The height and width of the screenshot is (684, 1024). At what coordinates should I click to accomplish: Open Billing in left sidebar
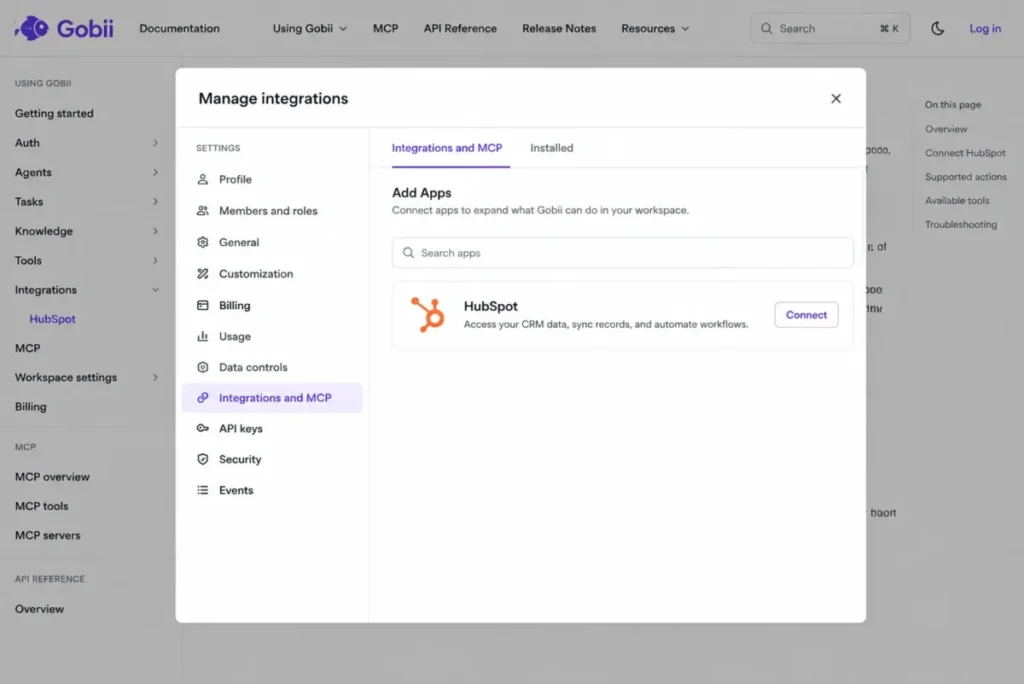point(31,406)
